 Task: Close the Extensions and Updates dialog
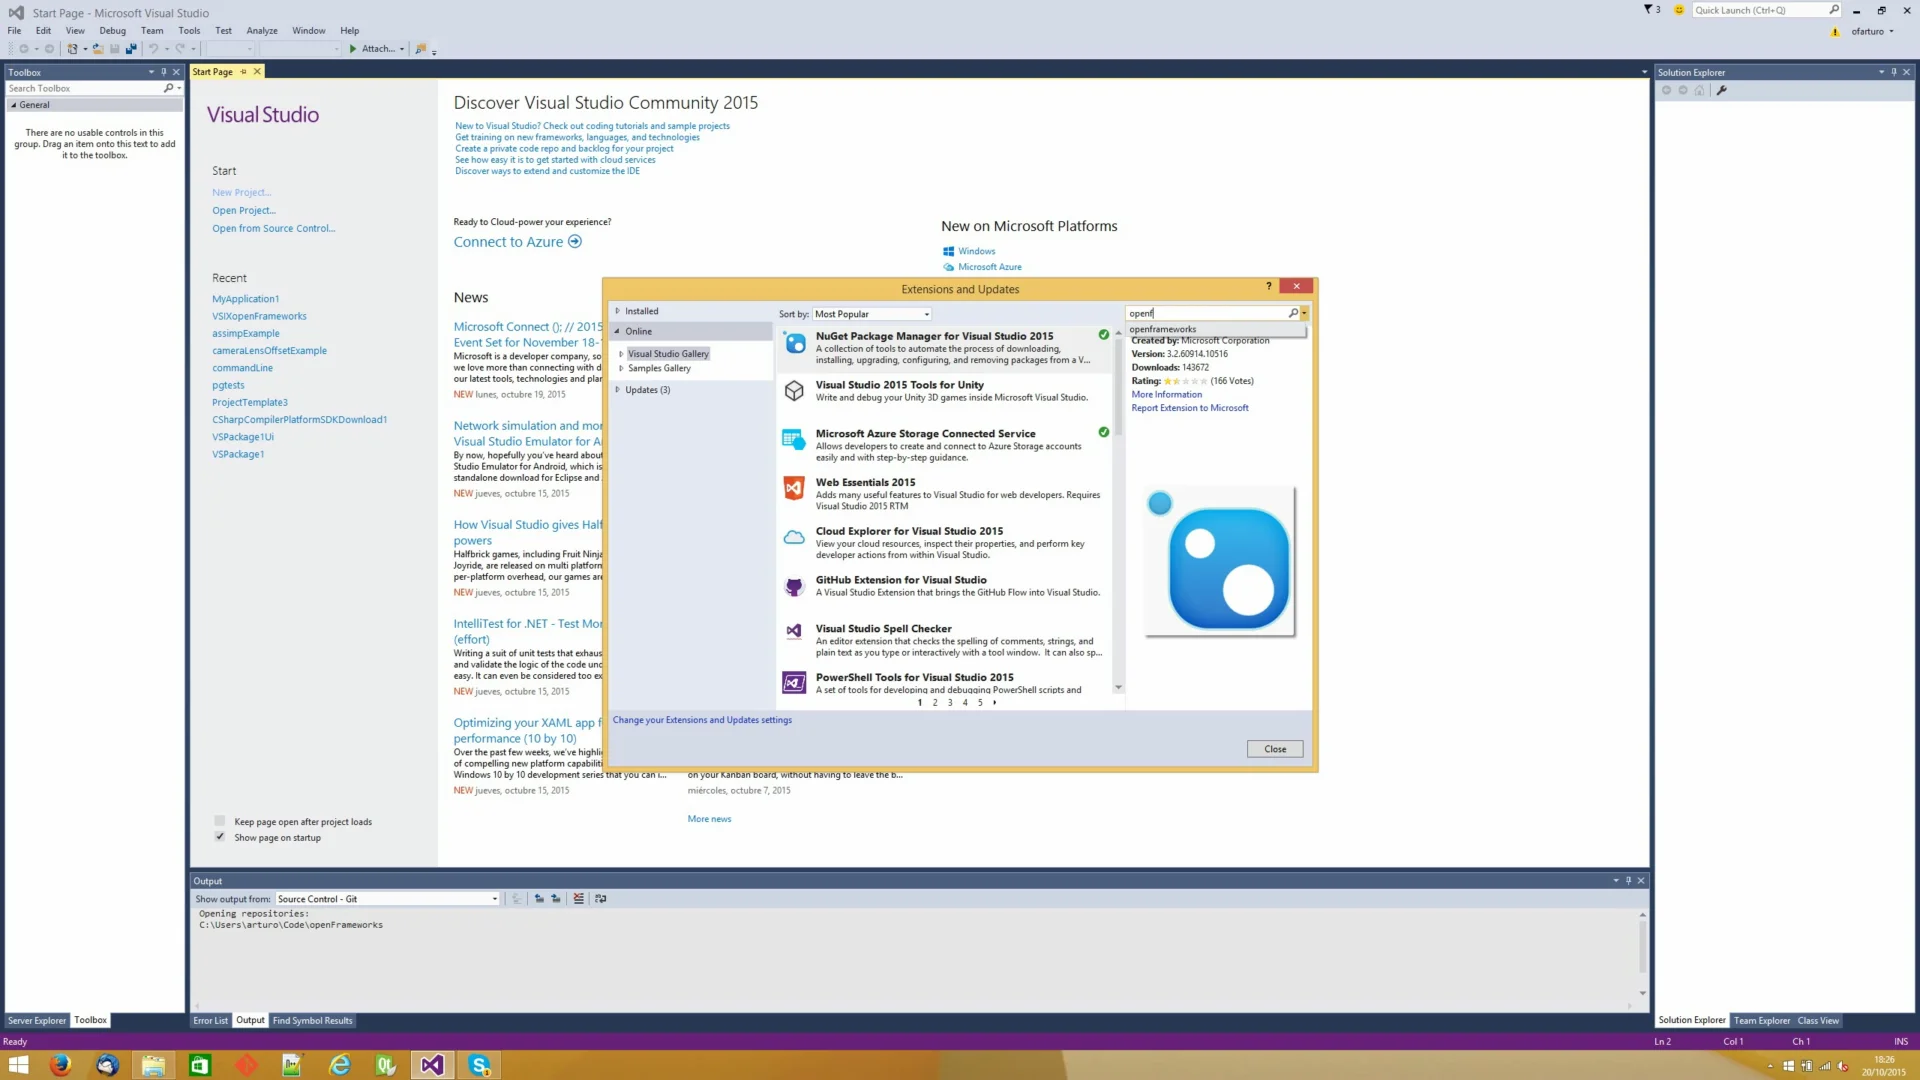(x=1275, y=748)
